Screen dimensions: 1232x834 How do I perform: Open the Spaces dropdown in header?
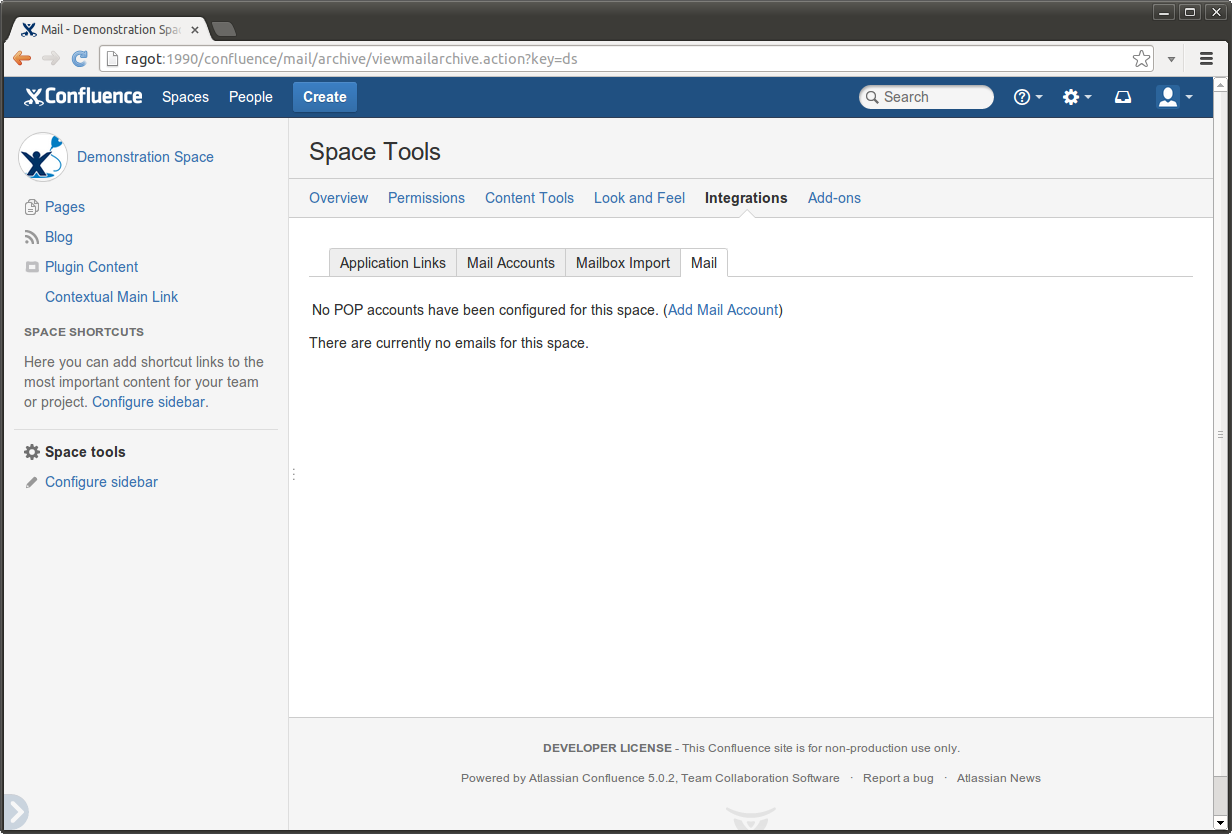pyautogui.click(x=185, y=97)
